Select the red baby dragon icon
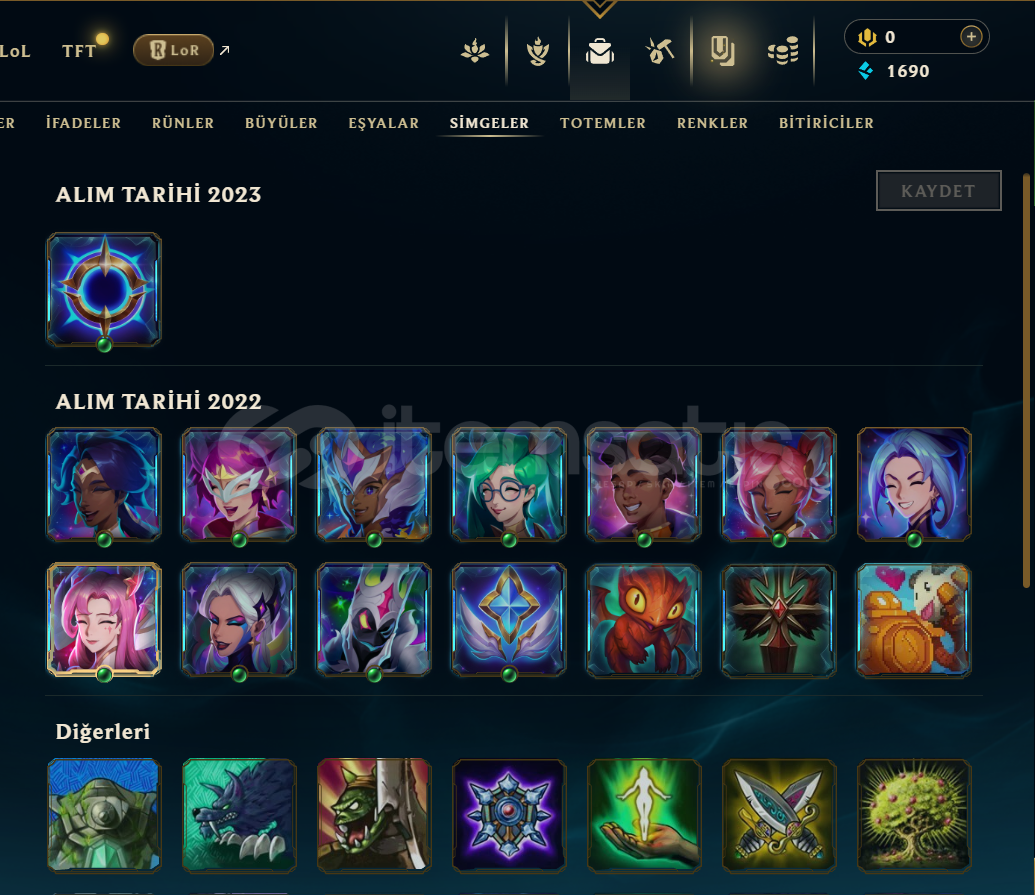Viewport: 1035px width, 895px height. (x=644, y=620)
